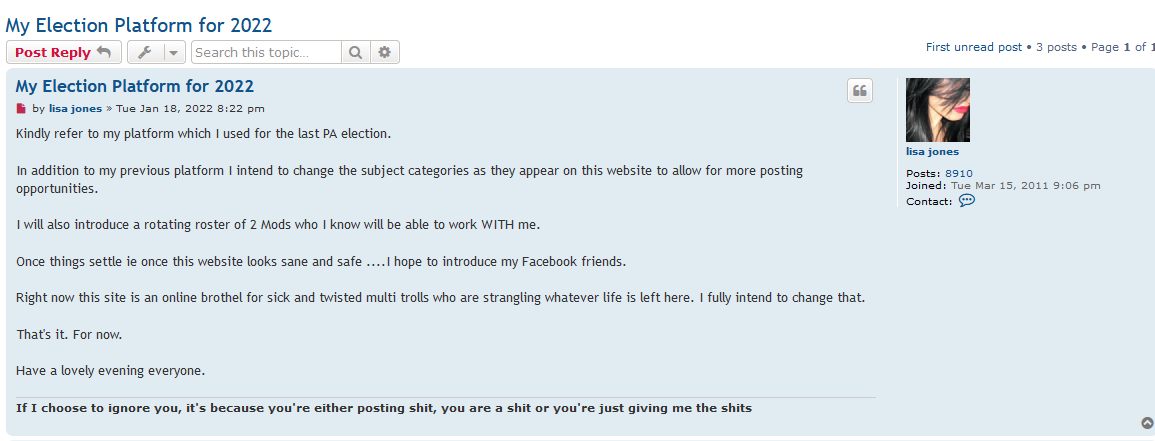The height and width of the screenshot is (441, 1155).
Task: Click lisa jones avatar image
Action: (x=937, y=110)
